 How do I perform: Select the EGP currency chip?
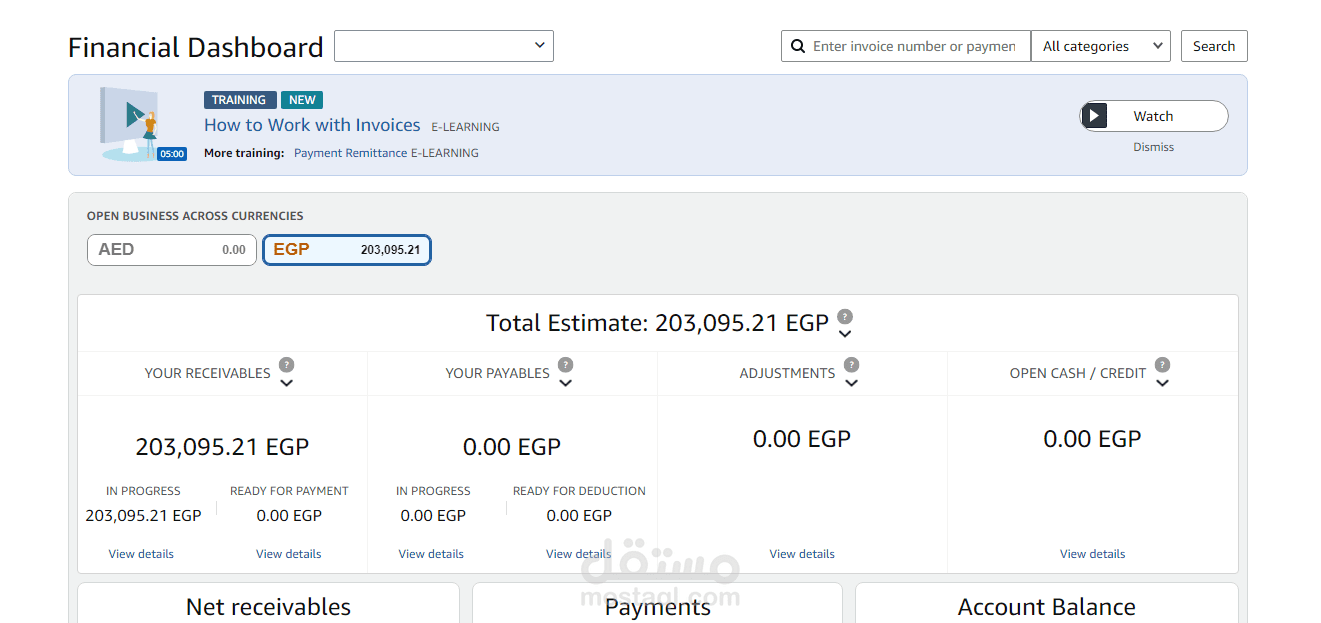pyautogui.click(x=346, y=250)
